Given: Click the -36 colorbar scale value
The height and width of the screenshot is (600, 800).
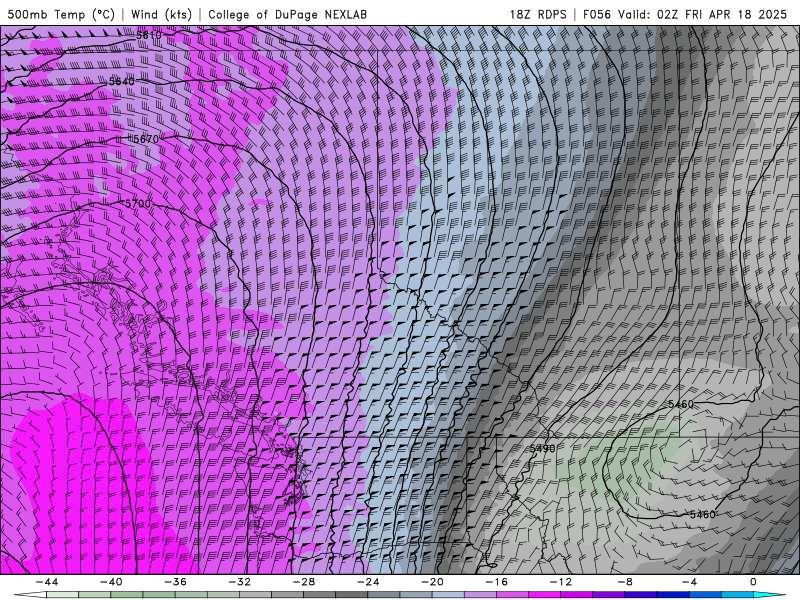Looking at the screenshot, I should [176, 582].
